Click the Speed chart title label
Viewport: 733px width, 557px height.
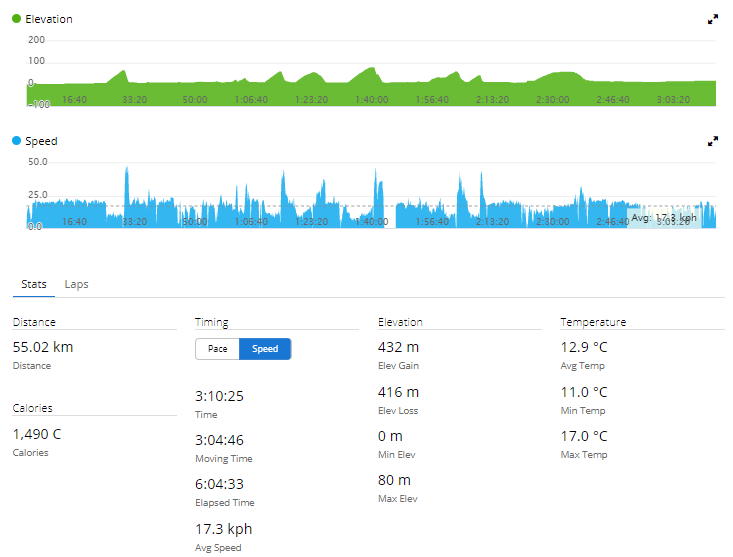(41, 142)
